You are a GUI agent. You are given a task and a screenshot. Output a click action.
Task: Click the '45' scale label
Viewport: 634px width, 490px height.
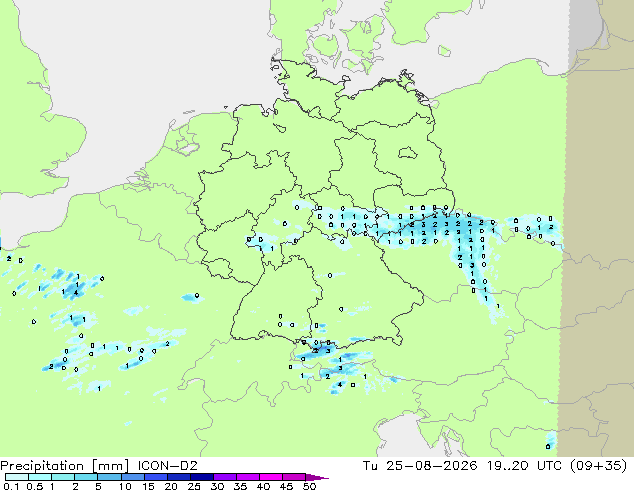point(286,486)
